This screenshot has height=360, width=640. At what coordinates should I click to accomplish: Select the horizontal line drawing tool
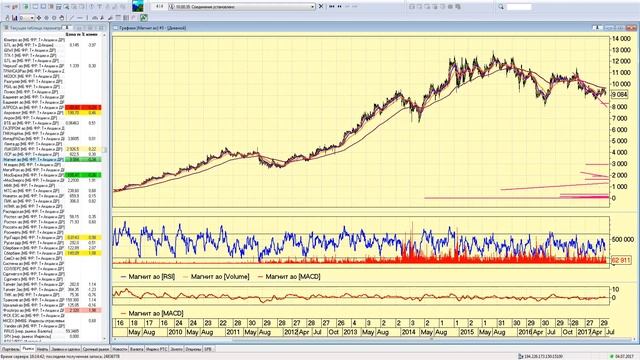(x=80, y=18)
